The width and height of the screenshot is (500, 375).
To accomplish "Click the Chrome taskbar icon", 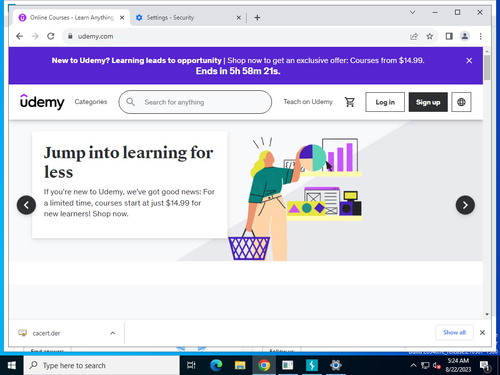I will 264,365.
